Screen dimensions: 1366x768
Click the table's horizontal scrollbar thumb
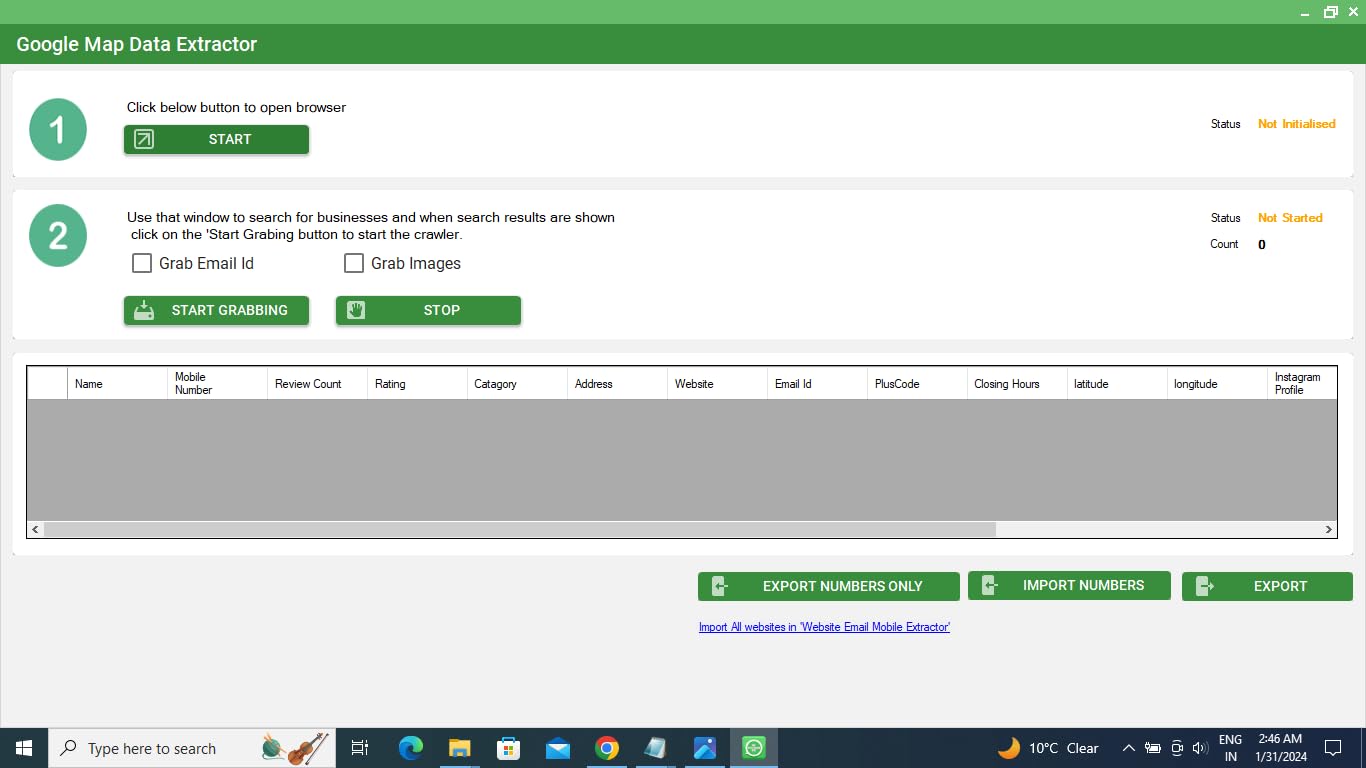pyautogui.click(x=520, y=530)
